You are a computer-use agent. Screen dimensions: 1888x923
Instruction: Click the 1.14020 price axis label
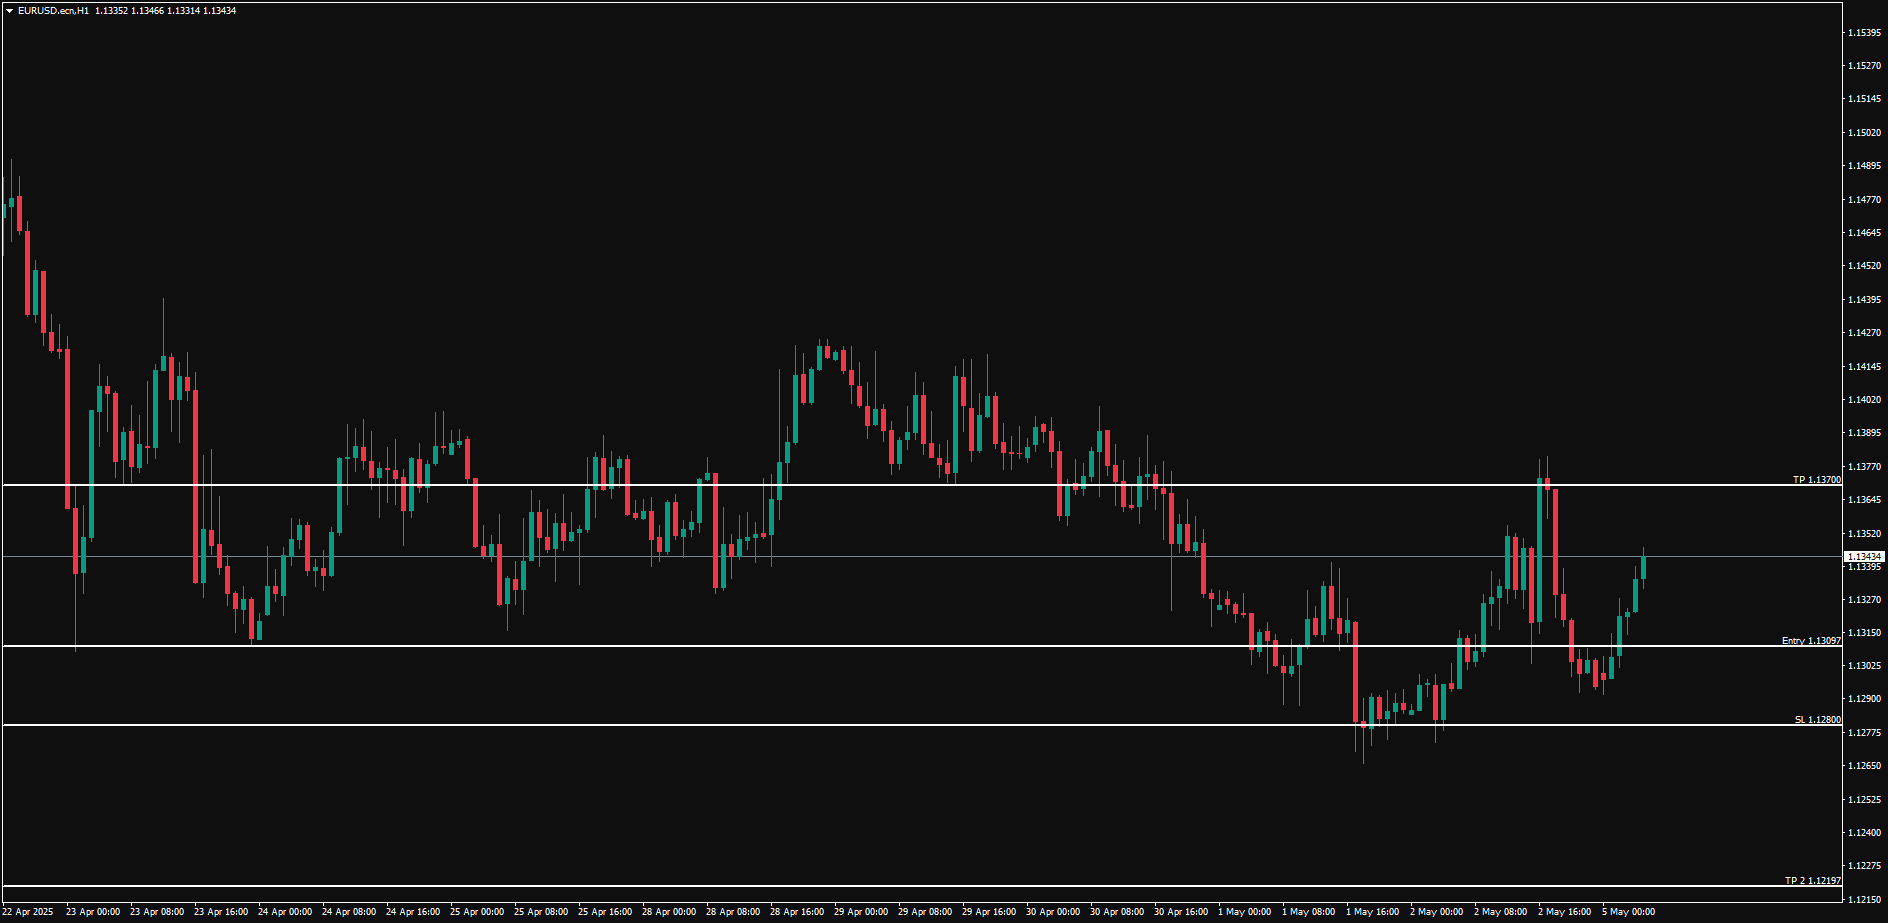(1864, 400)
